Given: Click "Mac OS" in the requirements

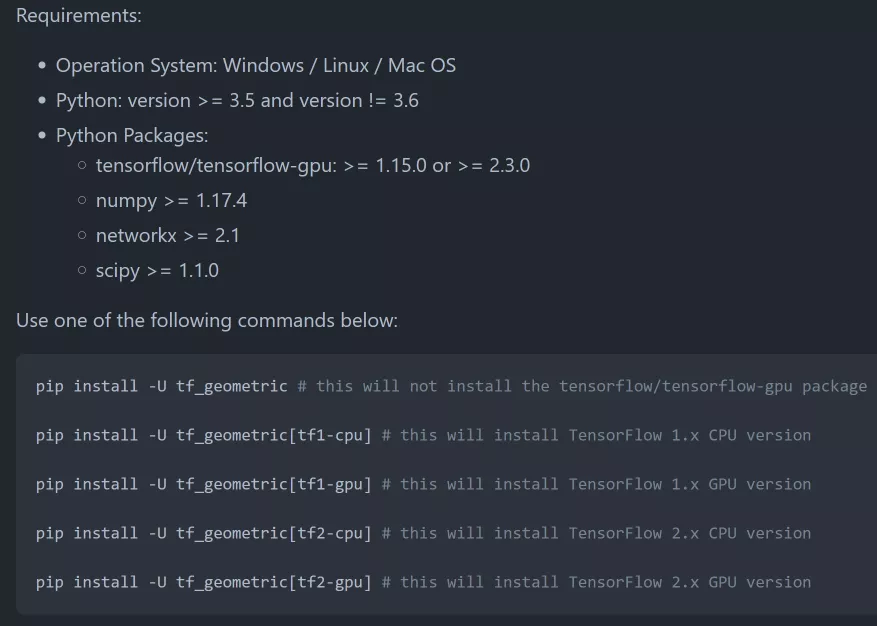Looking at the screenshot, I should click(x=421, y=66).
